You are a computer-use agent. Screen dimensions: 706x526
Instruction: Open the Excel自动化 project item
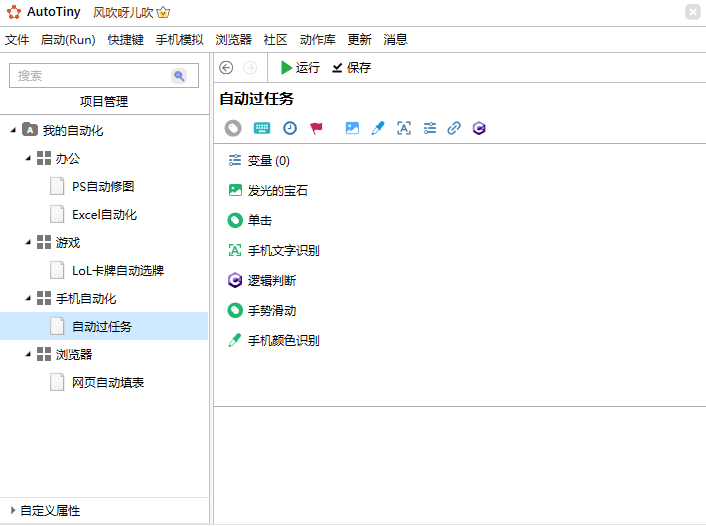point(104,214)
